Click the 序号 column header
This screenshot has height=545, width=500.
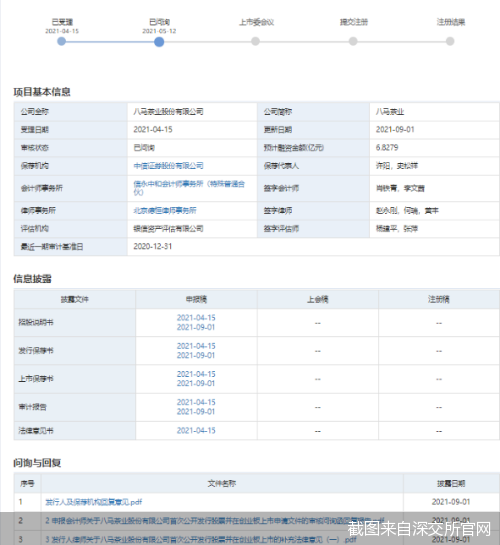pyautogui.click(x=27, y=483)
